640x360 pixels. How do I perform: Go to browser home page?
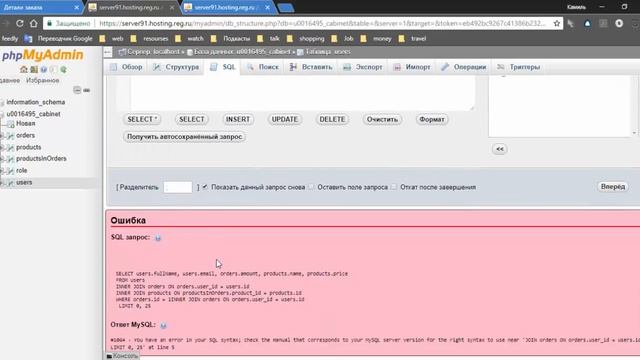(33, 23)
